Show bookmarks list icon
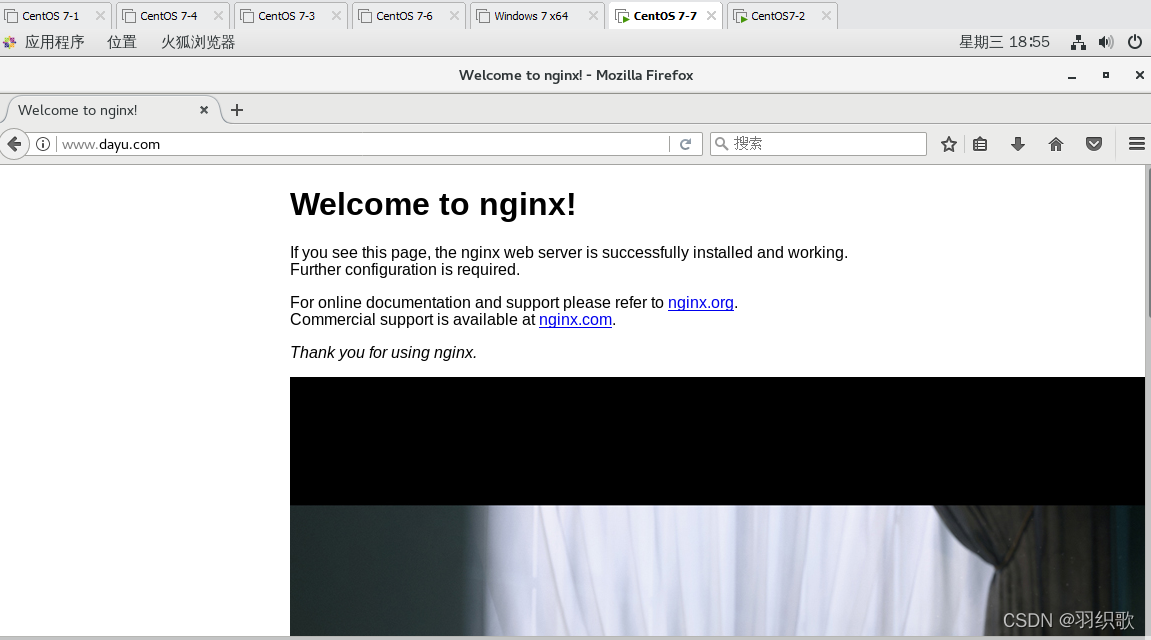1151x640 pixels. point(980,144)
